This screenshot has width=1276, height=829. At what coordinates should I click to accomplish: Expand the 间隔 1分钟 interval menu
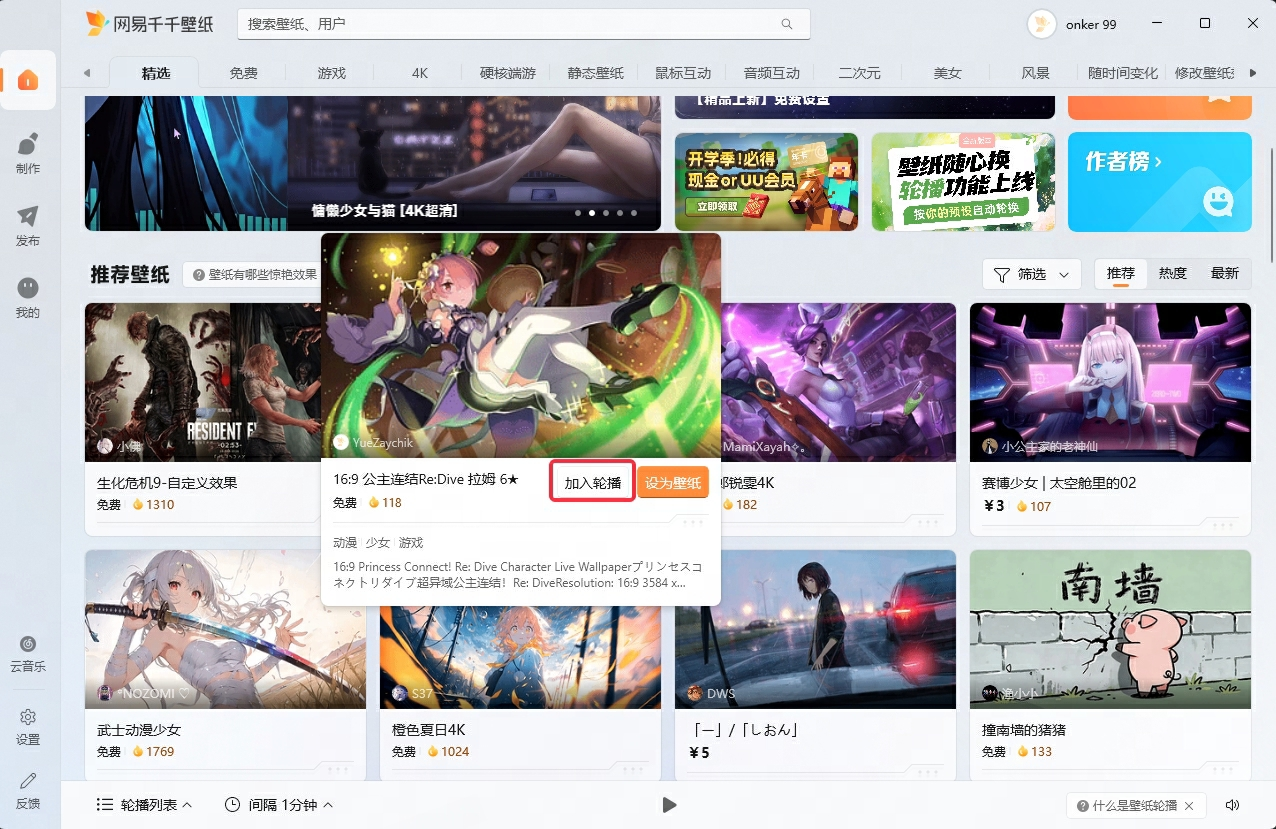pos(279,805)
